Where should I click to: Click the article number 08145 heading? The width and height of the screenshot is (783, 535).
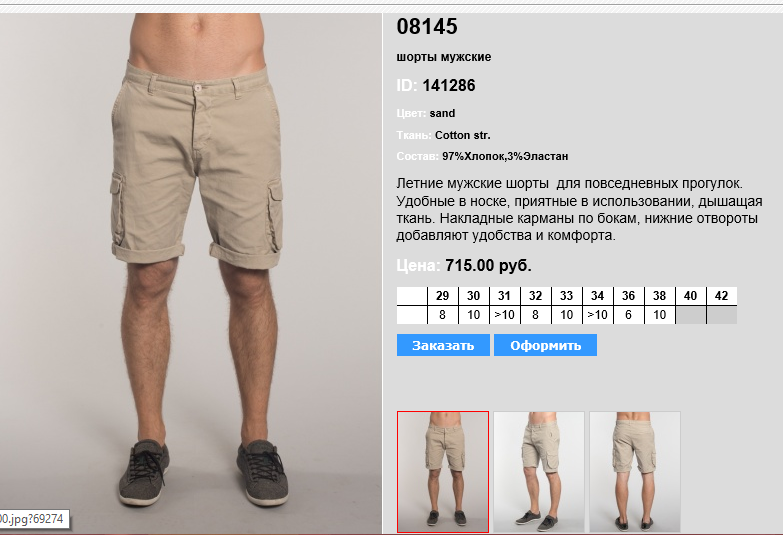[x=427, y=26]
